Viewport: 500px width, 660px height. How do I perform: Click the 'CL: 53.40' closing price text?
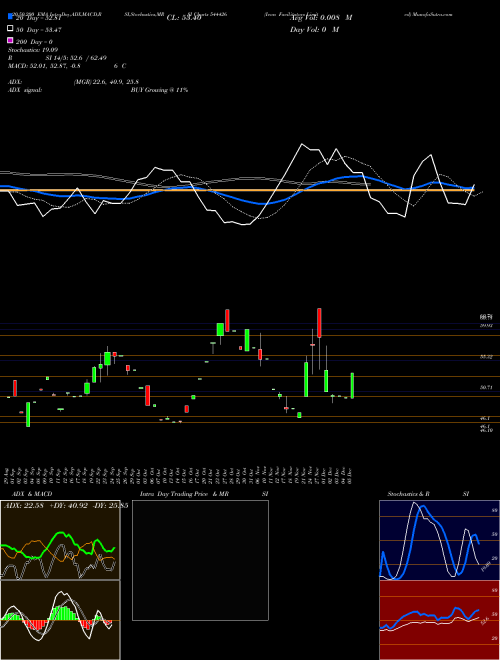(184, 18)
